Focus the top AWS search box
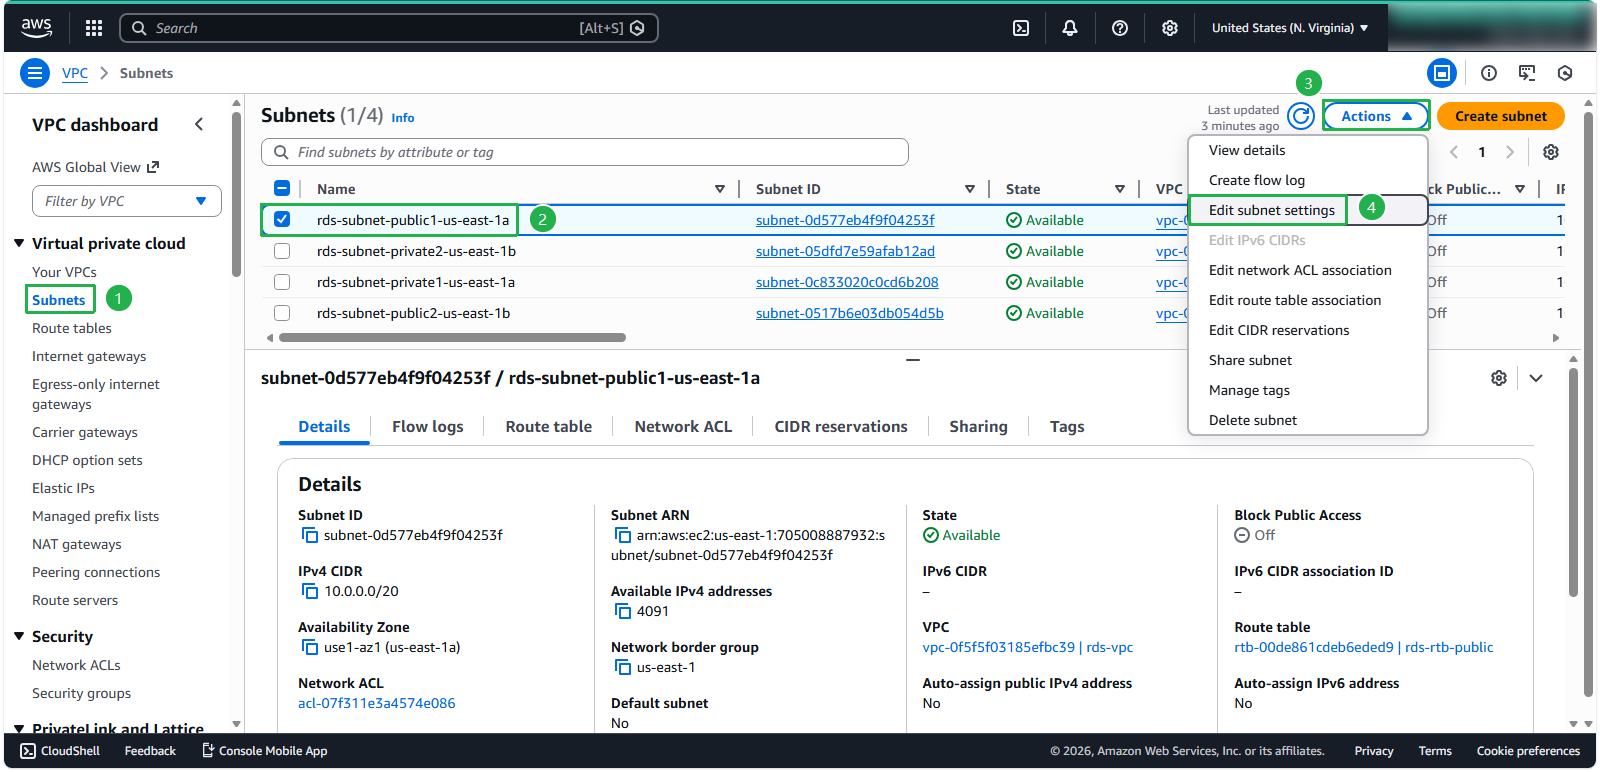1600x772 pixels. (x=389, y=28)
